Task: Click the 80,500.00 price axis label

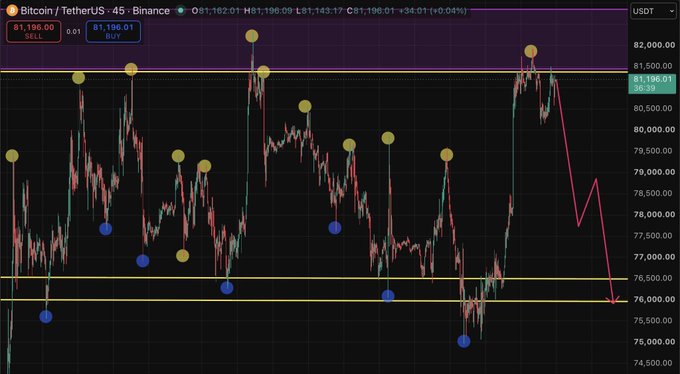Action: coord(654,108)
